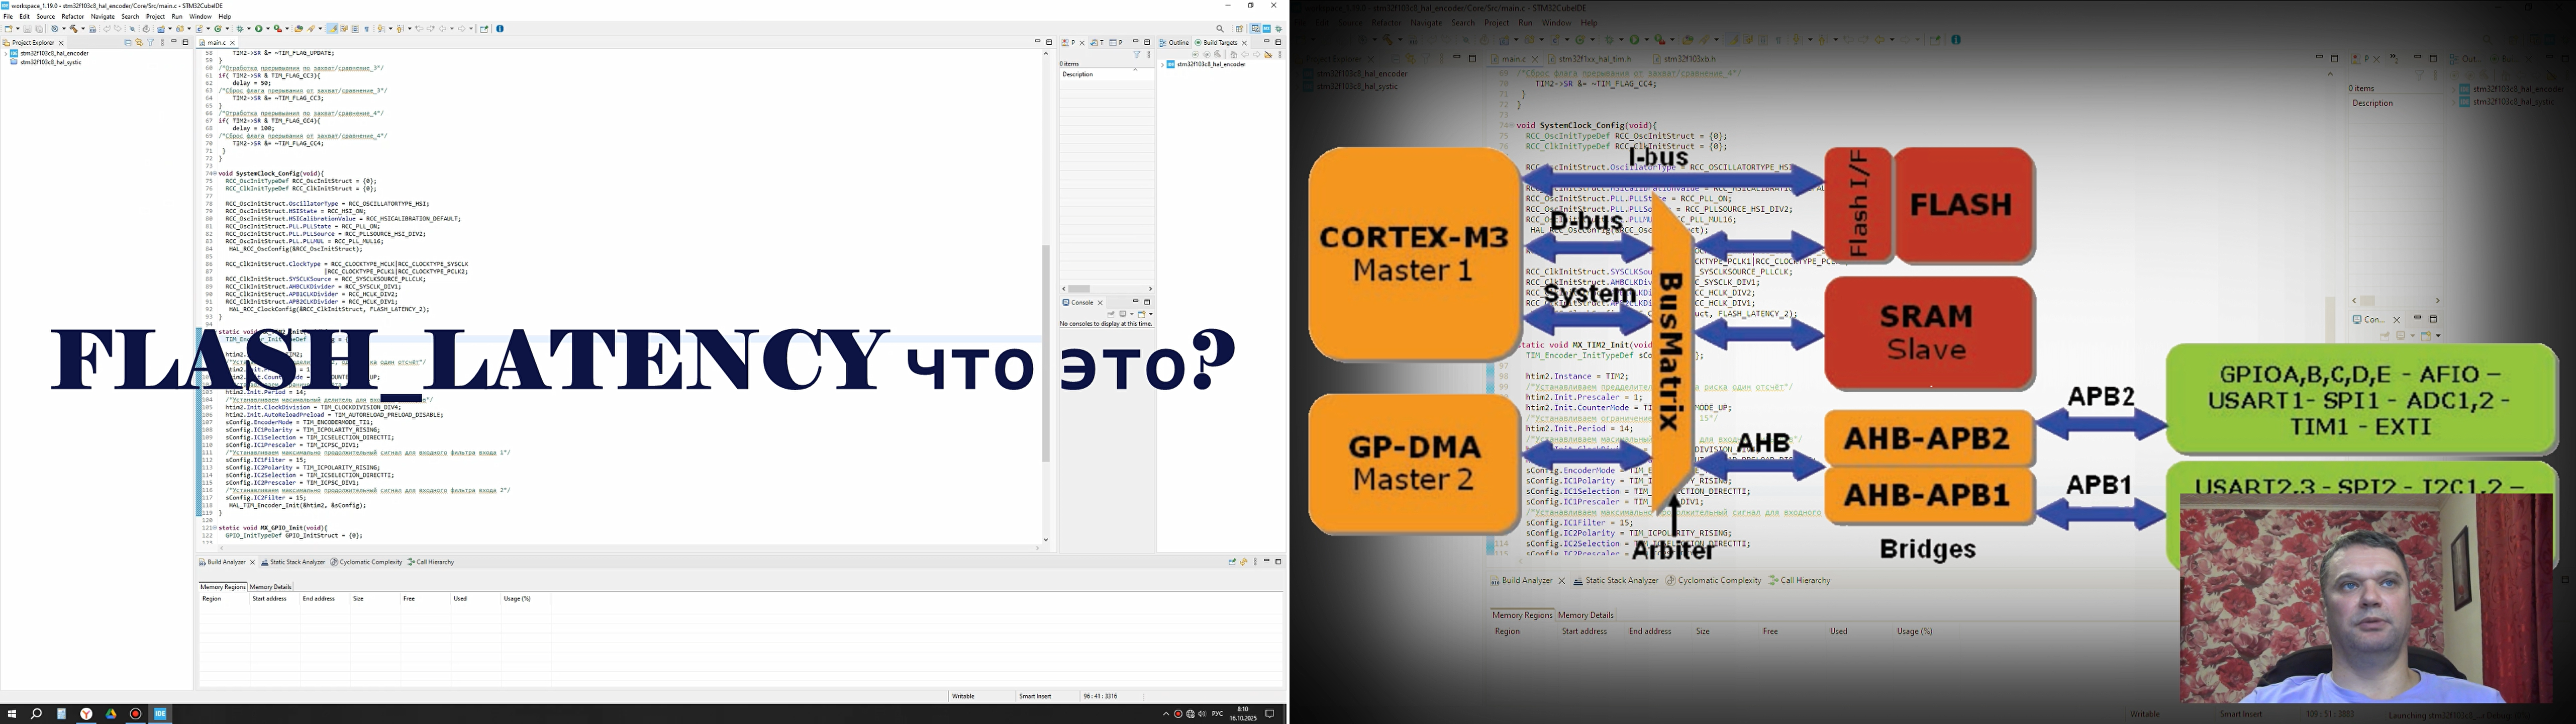This screenshot has width=2576, height=724.
Task: Toggle Mark Occurrences highlighter in bright IDE toolbar
Action: coord(332,29)
